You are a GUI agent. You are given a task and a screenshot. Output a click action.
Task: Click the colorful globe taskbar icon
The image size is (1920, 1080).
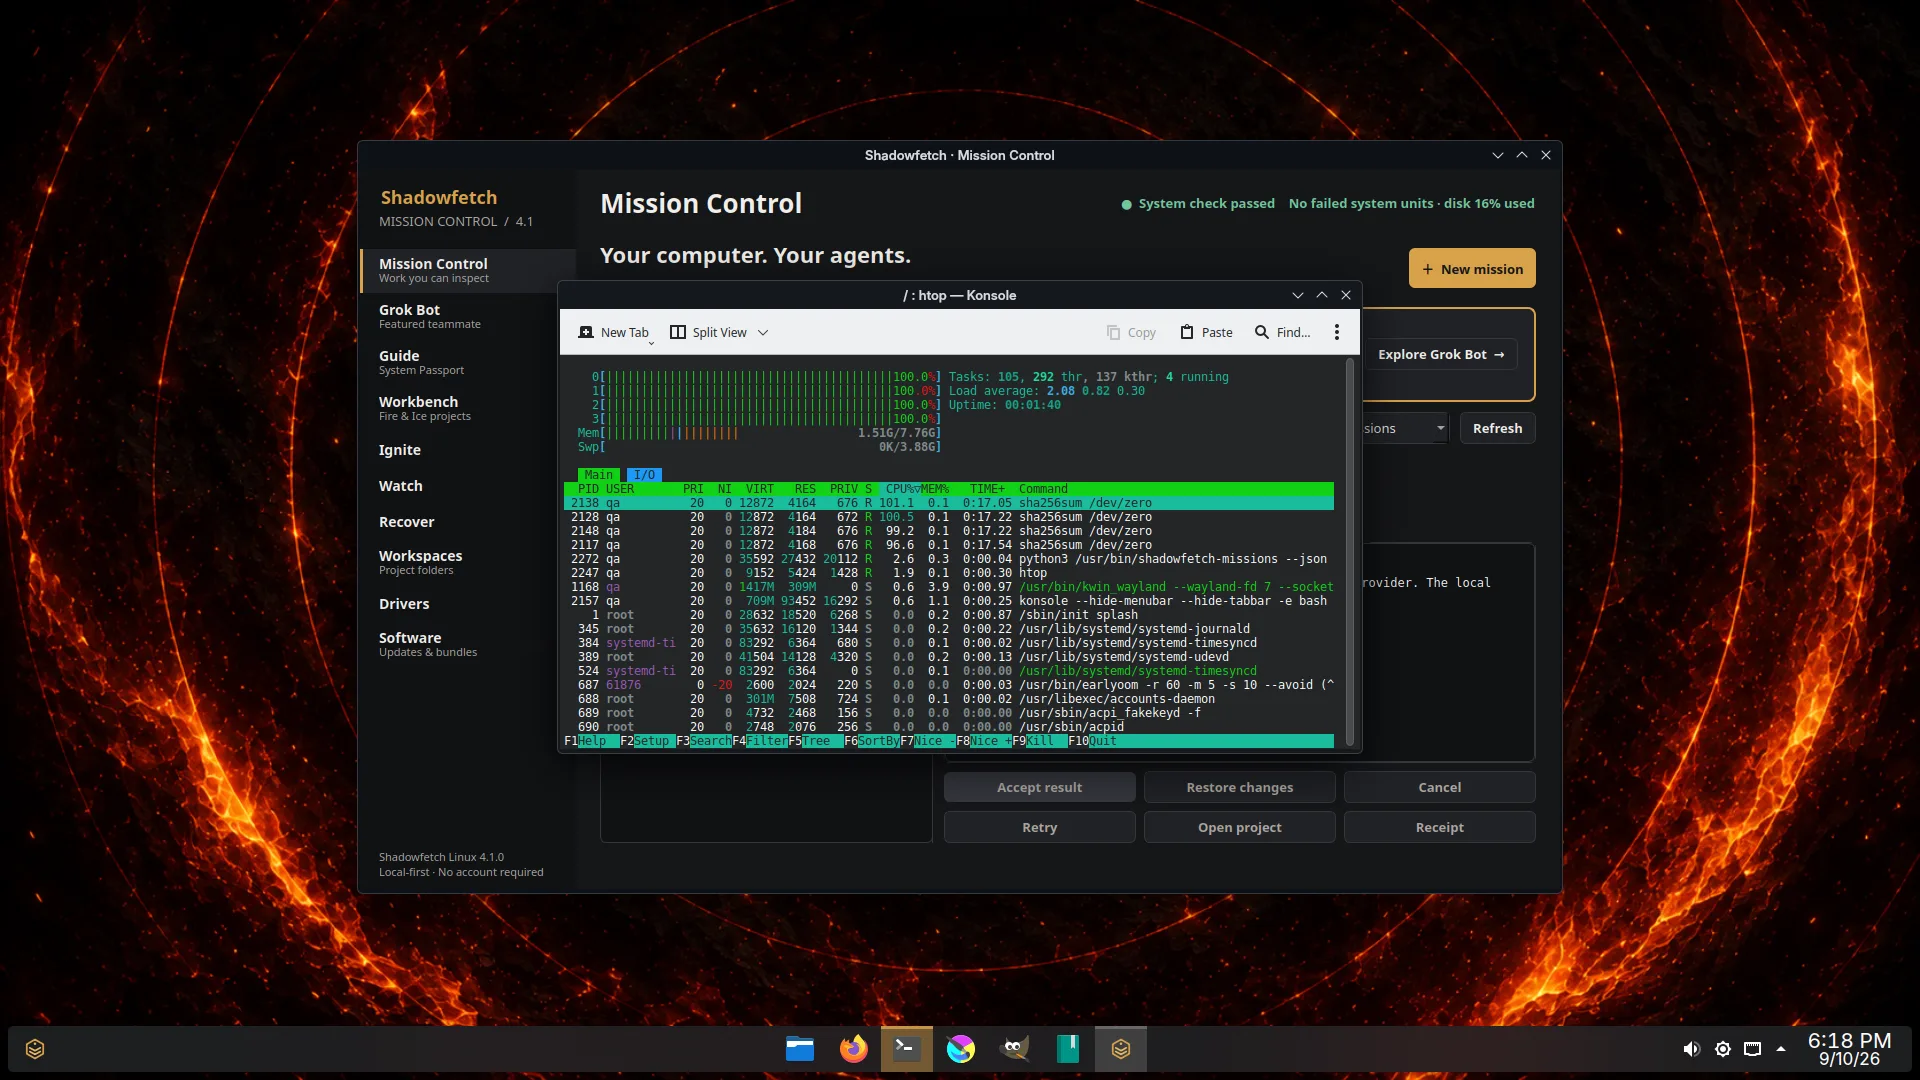[961, 1049]
